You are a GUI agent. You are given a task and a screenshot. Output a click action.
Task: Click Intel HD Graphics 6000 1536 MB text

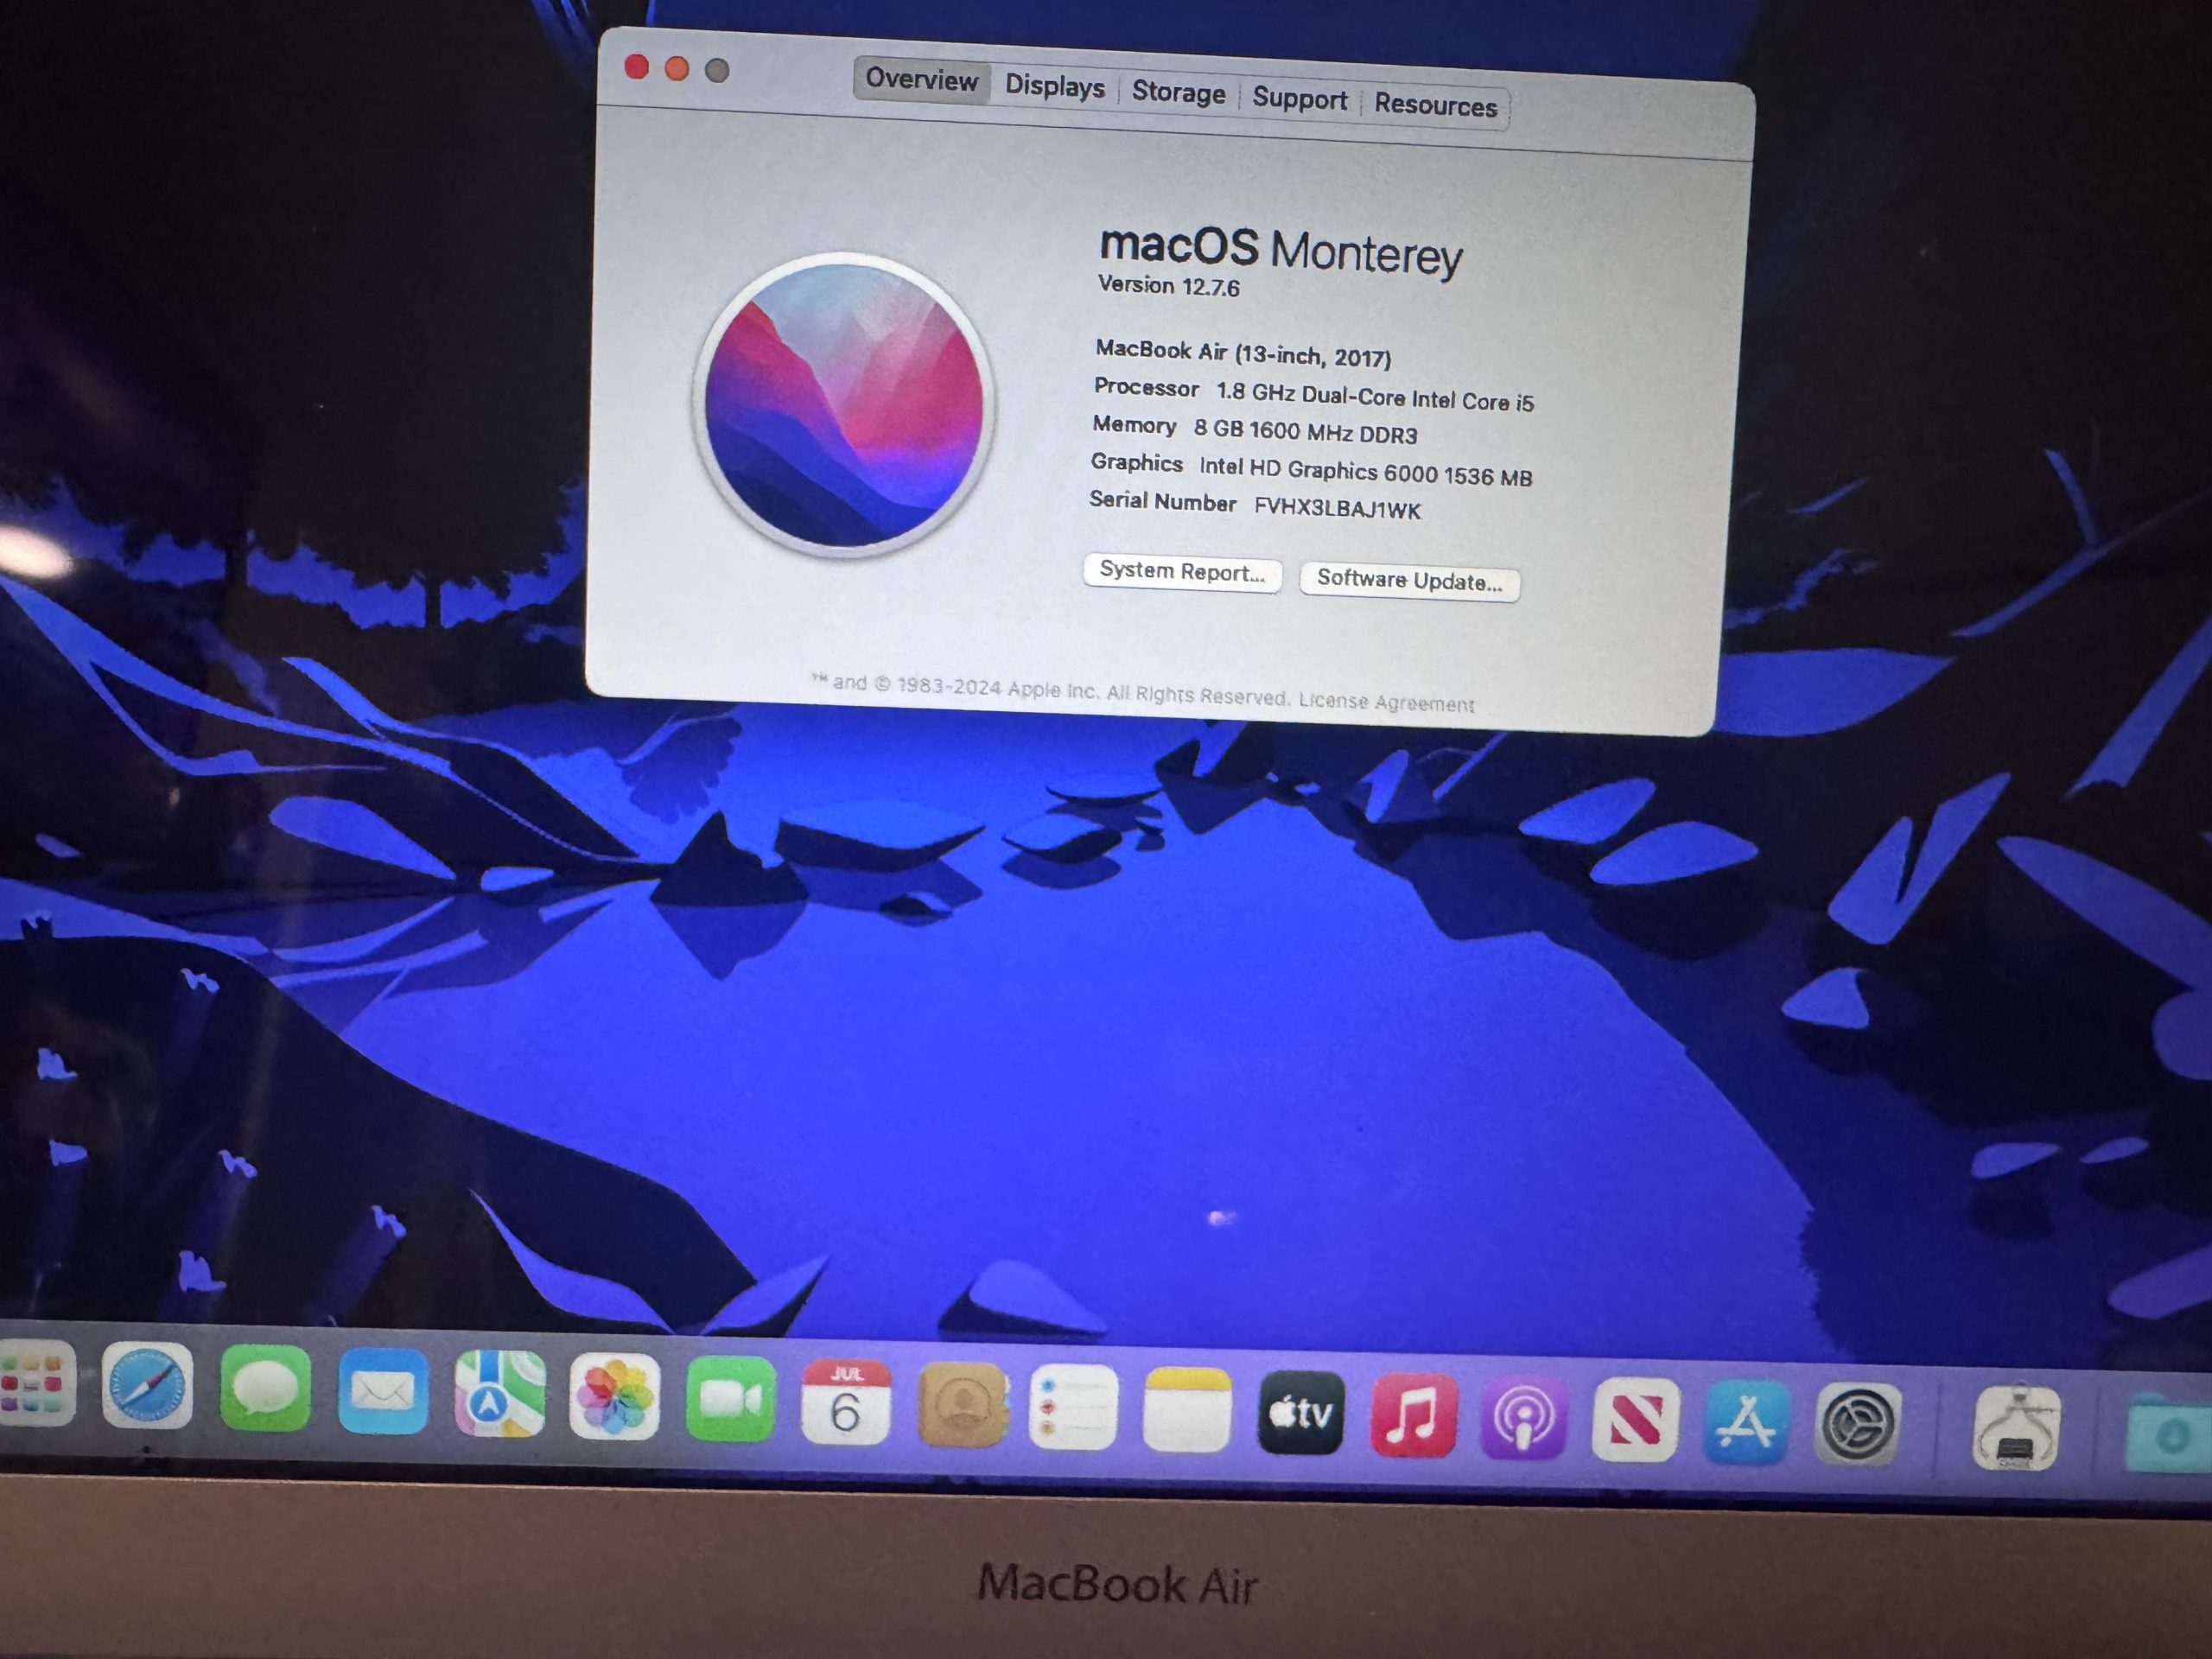click(1365, 471)
